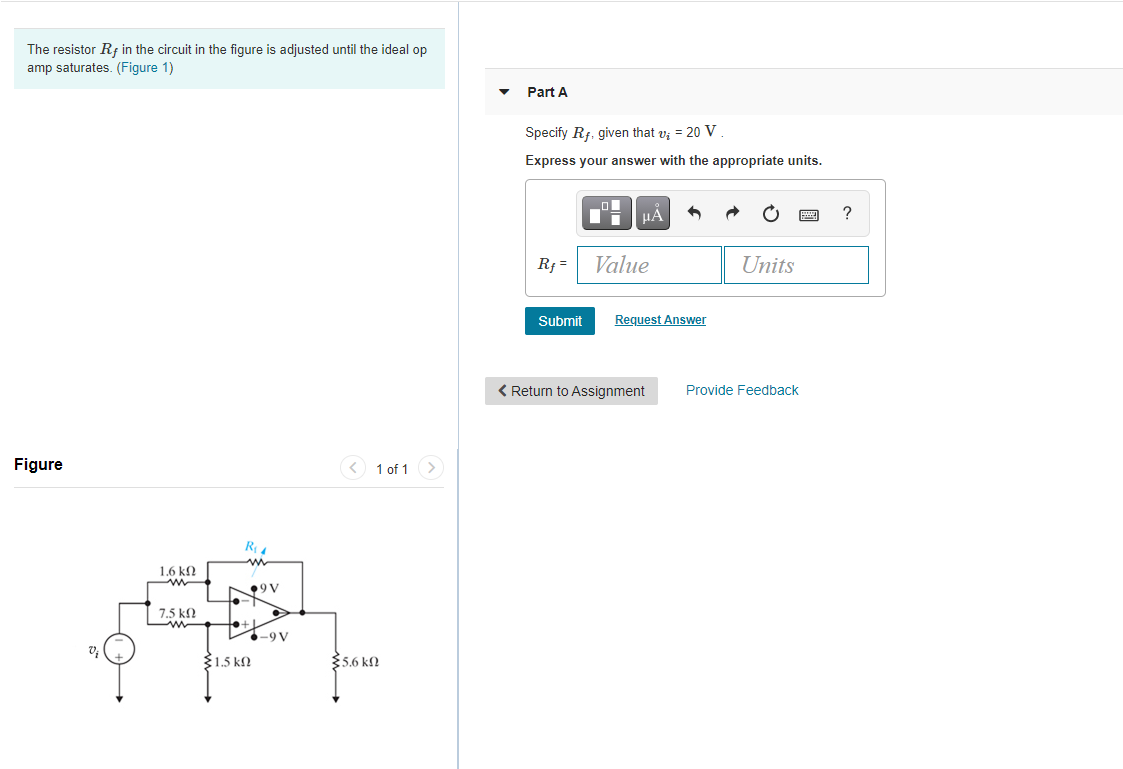
Task: Select the µÅ units insertion icon
Action: point(652,212)
